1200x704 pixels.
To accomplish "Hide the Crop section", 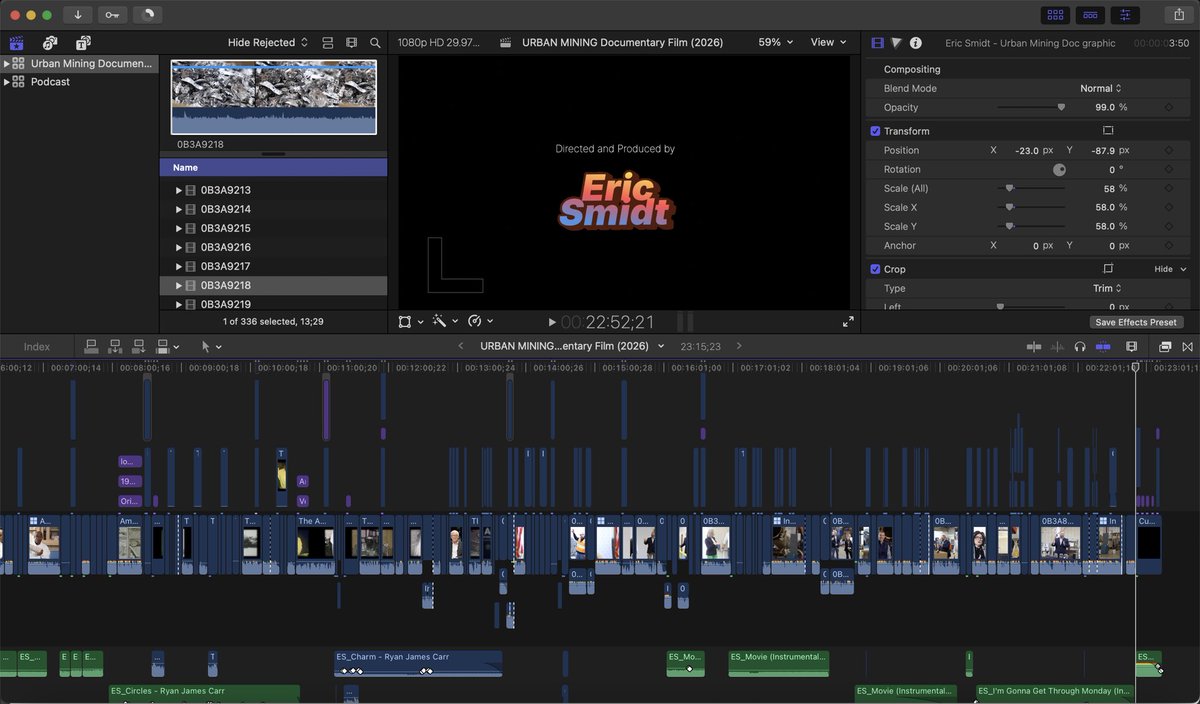I will click(1170, 269).
